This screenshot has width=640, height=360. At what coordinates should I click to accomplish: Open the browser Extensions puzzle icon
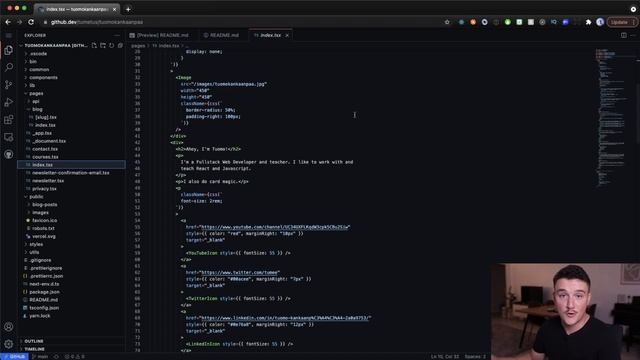[x=588, y=22]
